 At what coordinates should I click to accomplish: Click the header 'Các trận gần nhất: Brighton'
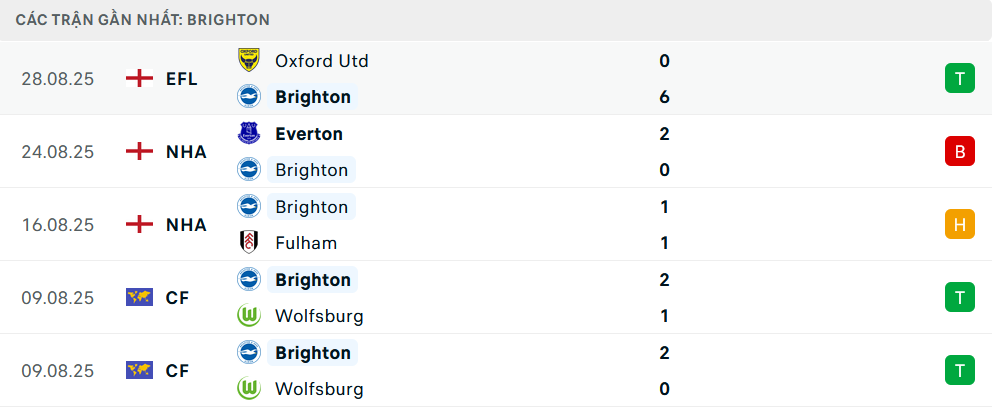143,20
